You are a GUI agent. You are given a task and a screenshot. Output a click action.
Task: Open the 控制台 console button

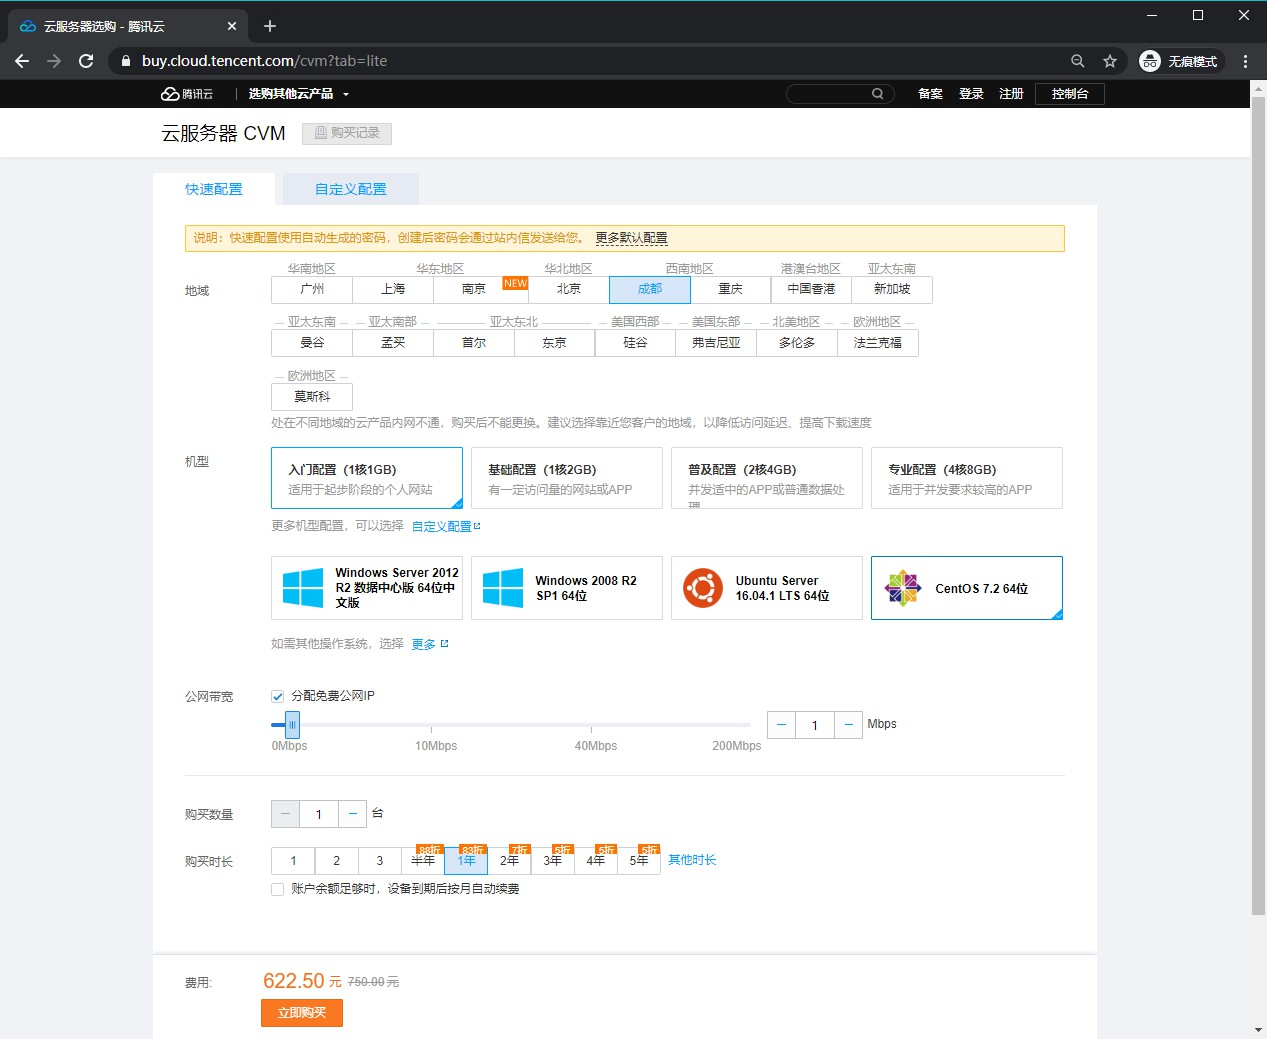(x=1070, y=94)
